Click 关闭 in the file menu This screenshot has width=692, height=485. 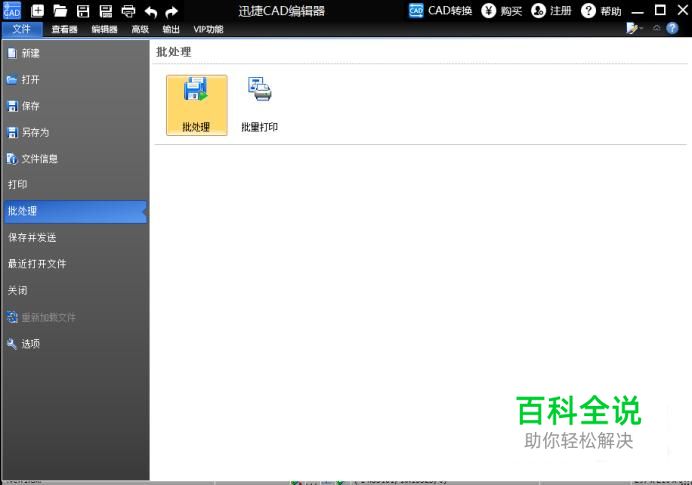click(75, 290)
